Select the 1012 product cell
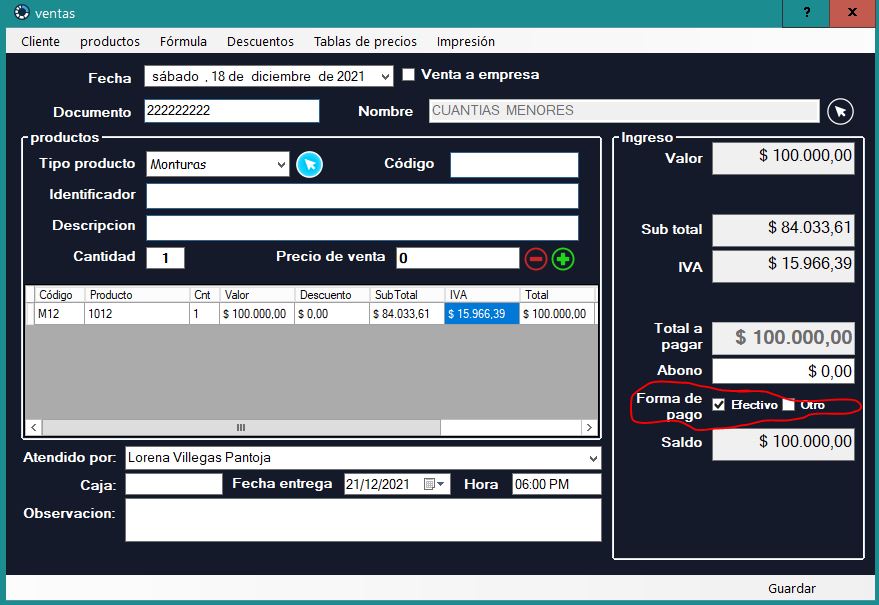This screenshot has width=879, height=605. click(x=137, y=313)
